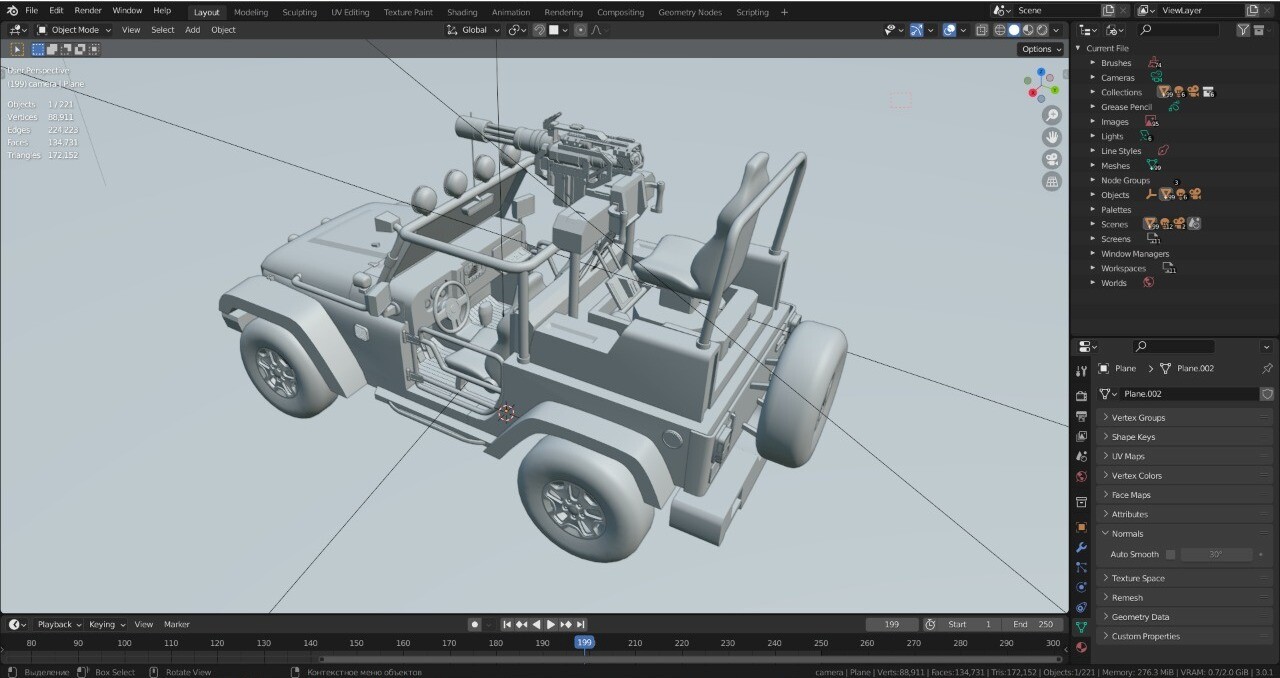Switch to the Shading workspace tab
This screenshot has width=1280, height=678.
462,12
